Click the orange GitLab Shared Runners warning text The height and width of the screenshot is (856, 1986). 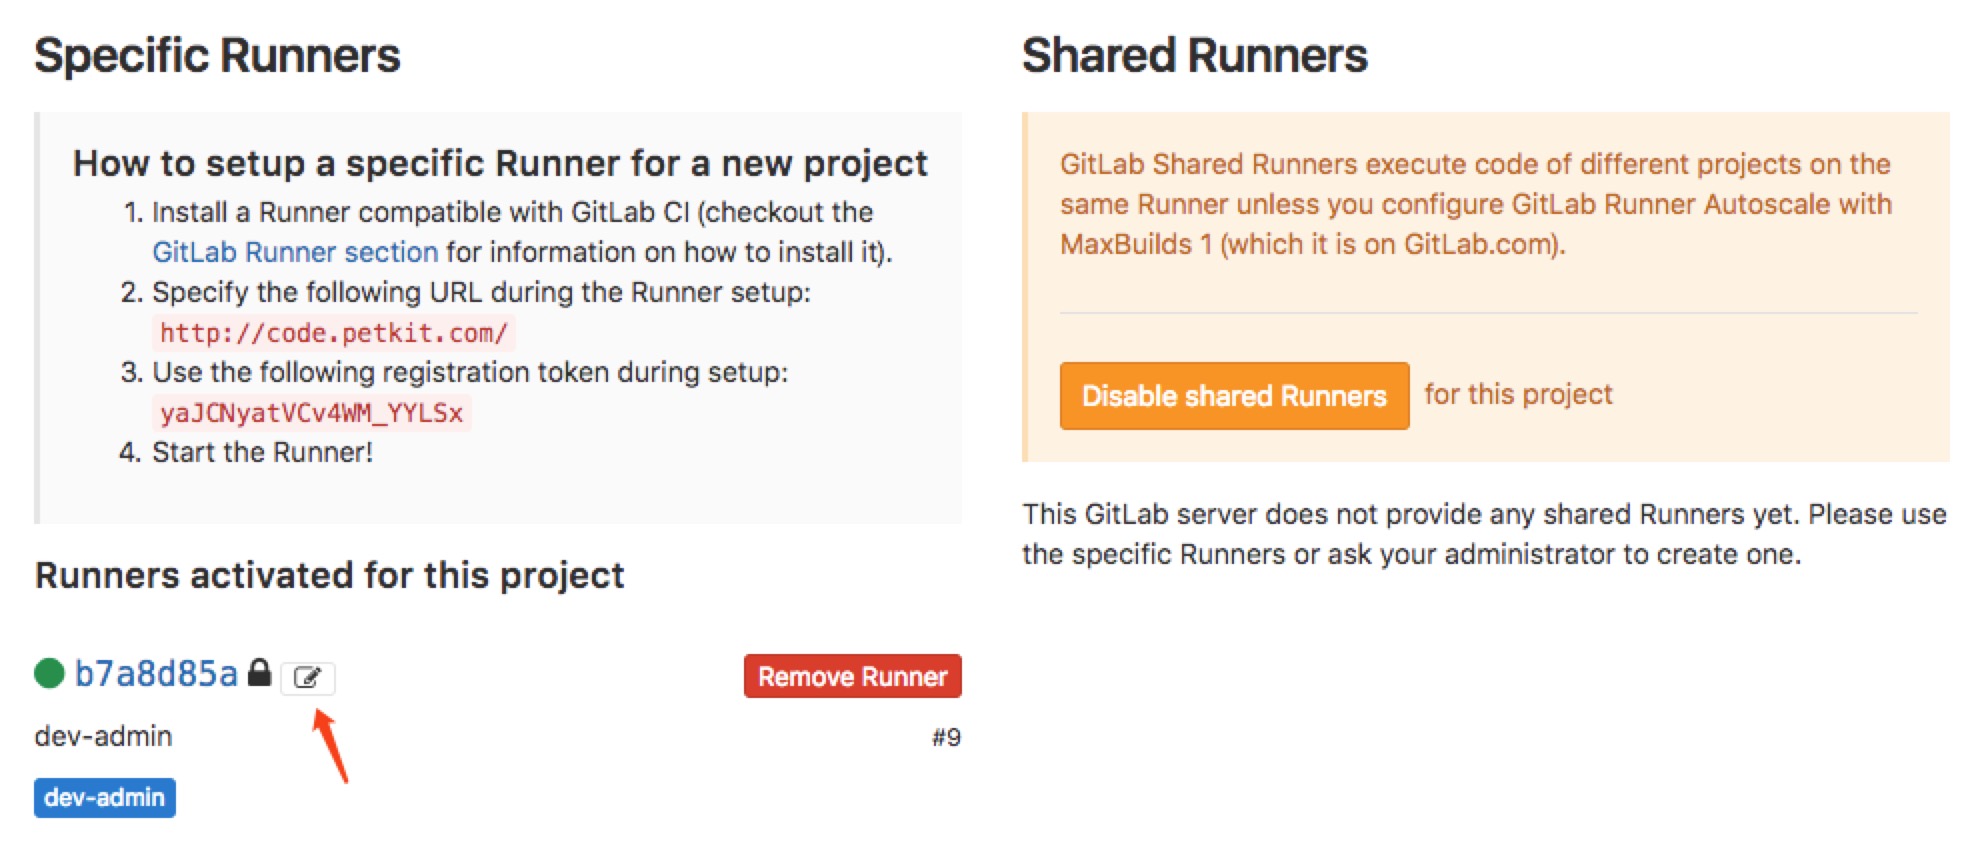(1475, 204)
